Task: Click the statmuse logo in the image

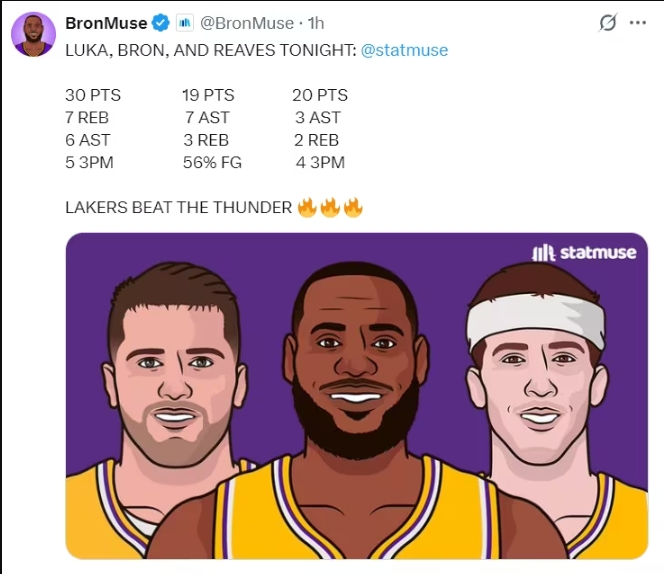Action: [x=584, y=253]
